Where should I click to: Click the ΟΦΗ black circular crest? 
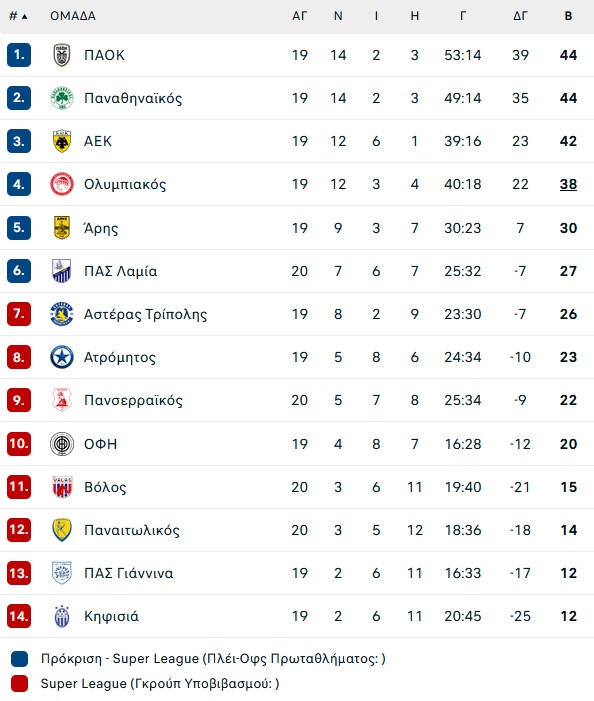coord(62,444)
